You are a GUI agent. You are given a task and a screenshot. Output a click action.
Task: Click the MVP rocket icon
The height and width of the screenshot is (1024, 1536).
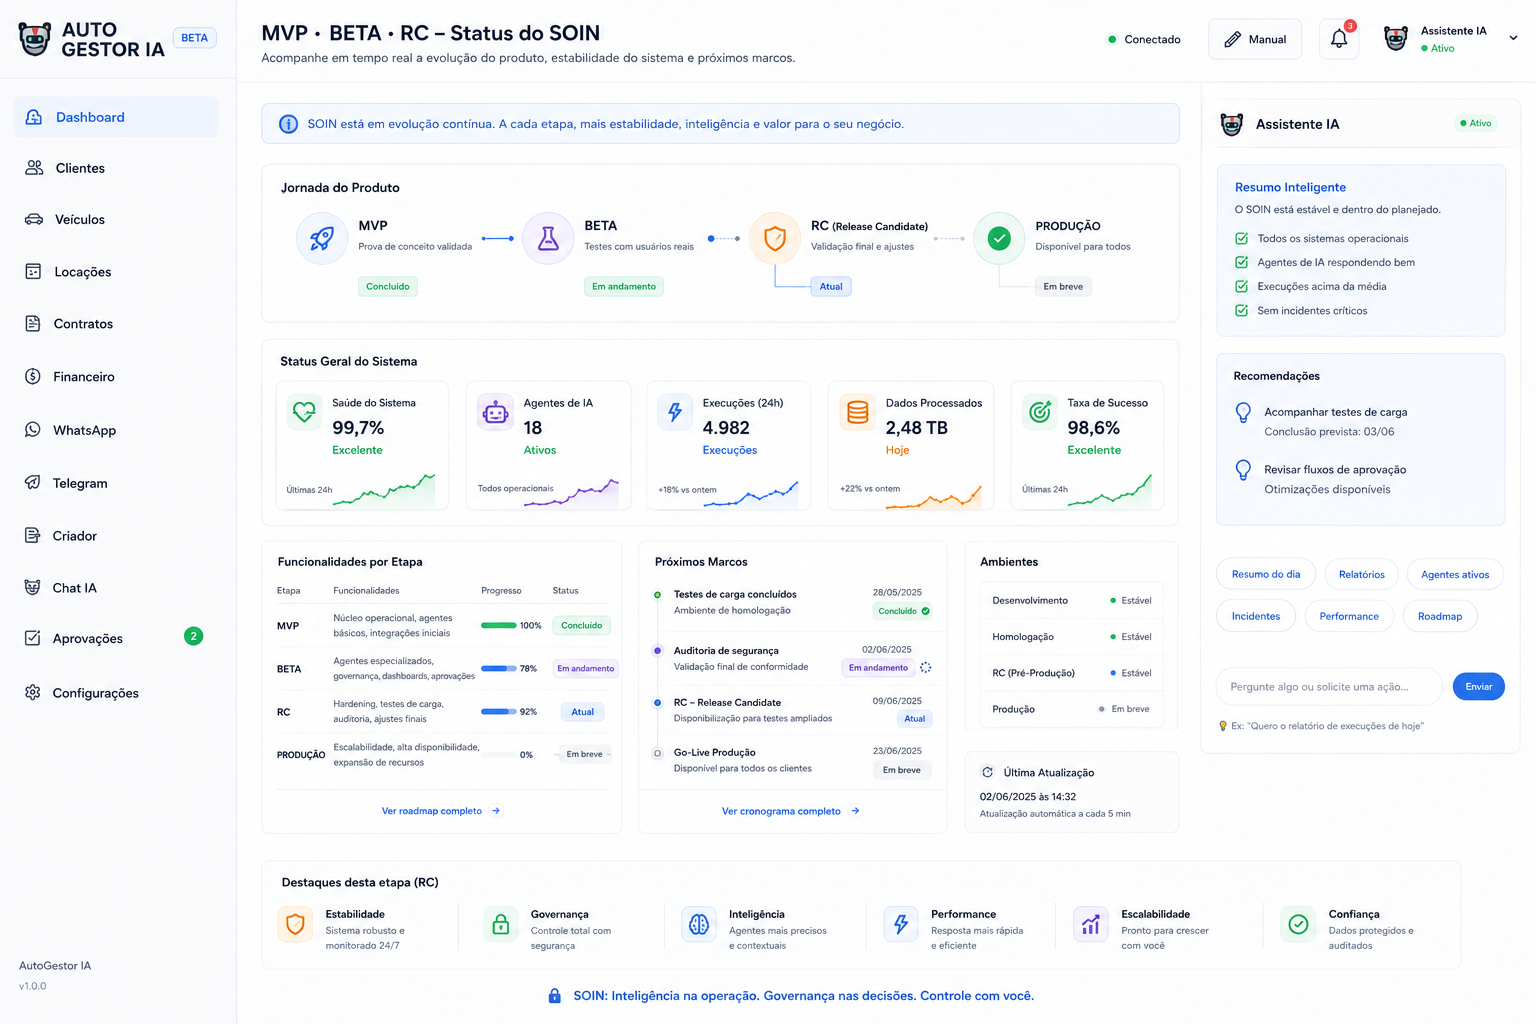322,238
